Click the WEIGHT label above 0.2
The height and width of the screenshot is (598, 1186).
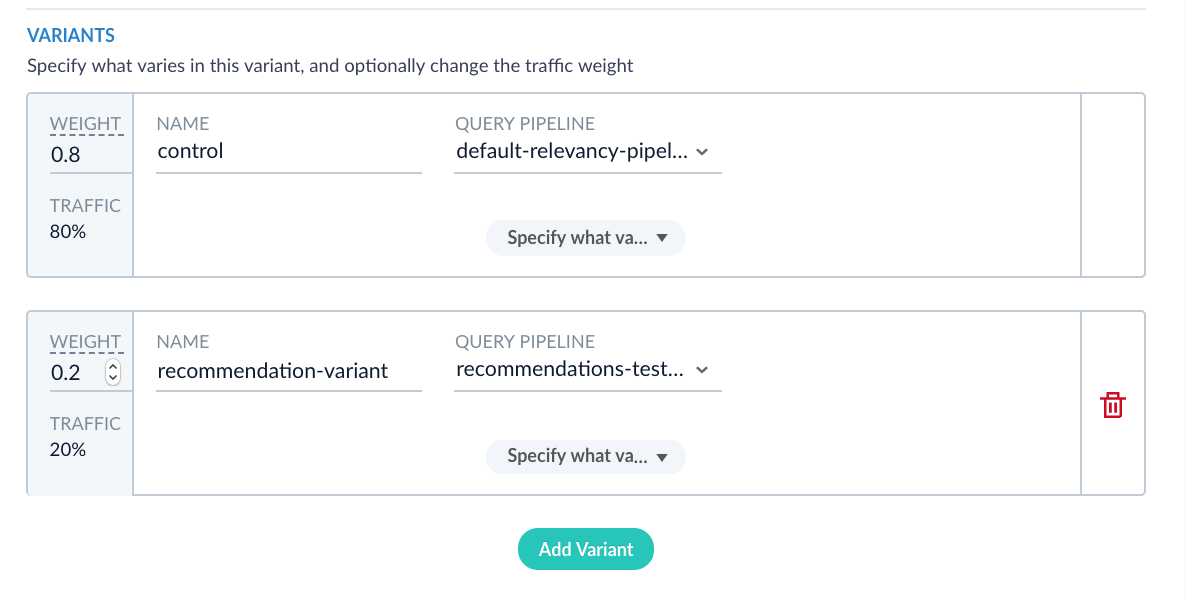(85, 342)
